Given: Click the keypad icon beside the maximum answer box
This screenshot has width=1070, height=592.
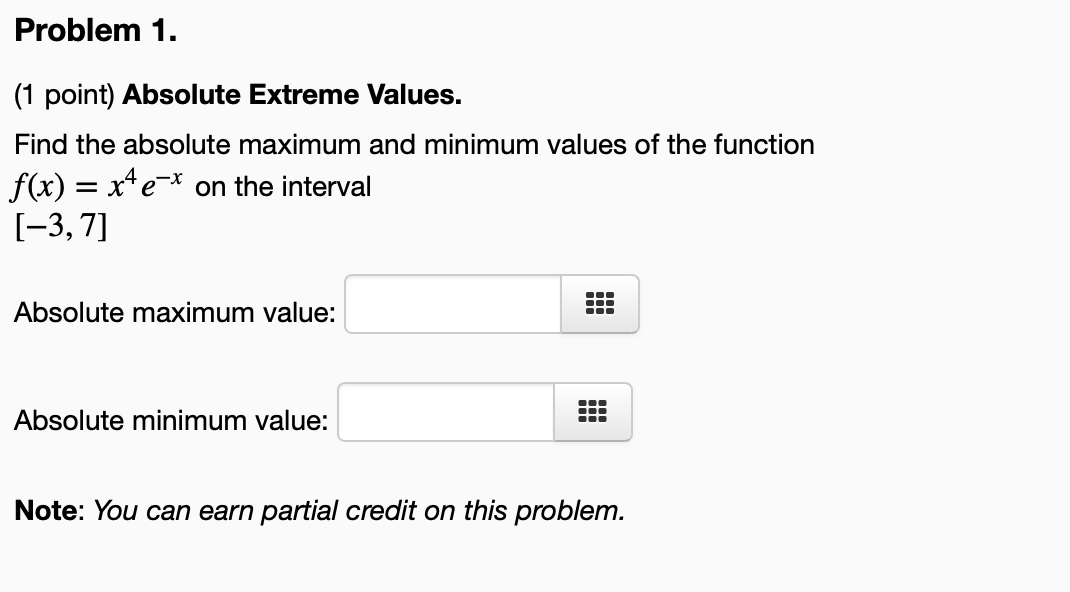Looking at the screenshot, I should pos(599,304).
